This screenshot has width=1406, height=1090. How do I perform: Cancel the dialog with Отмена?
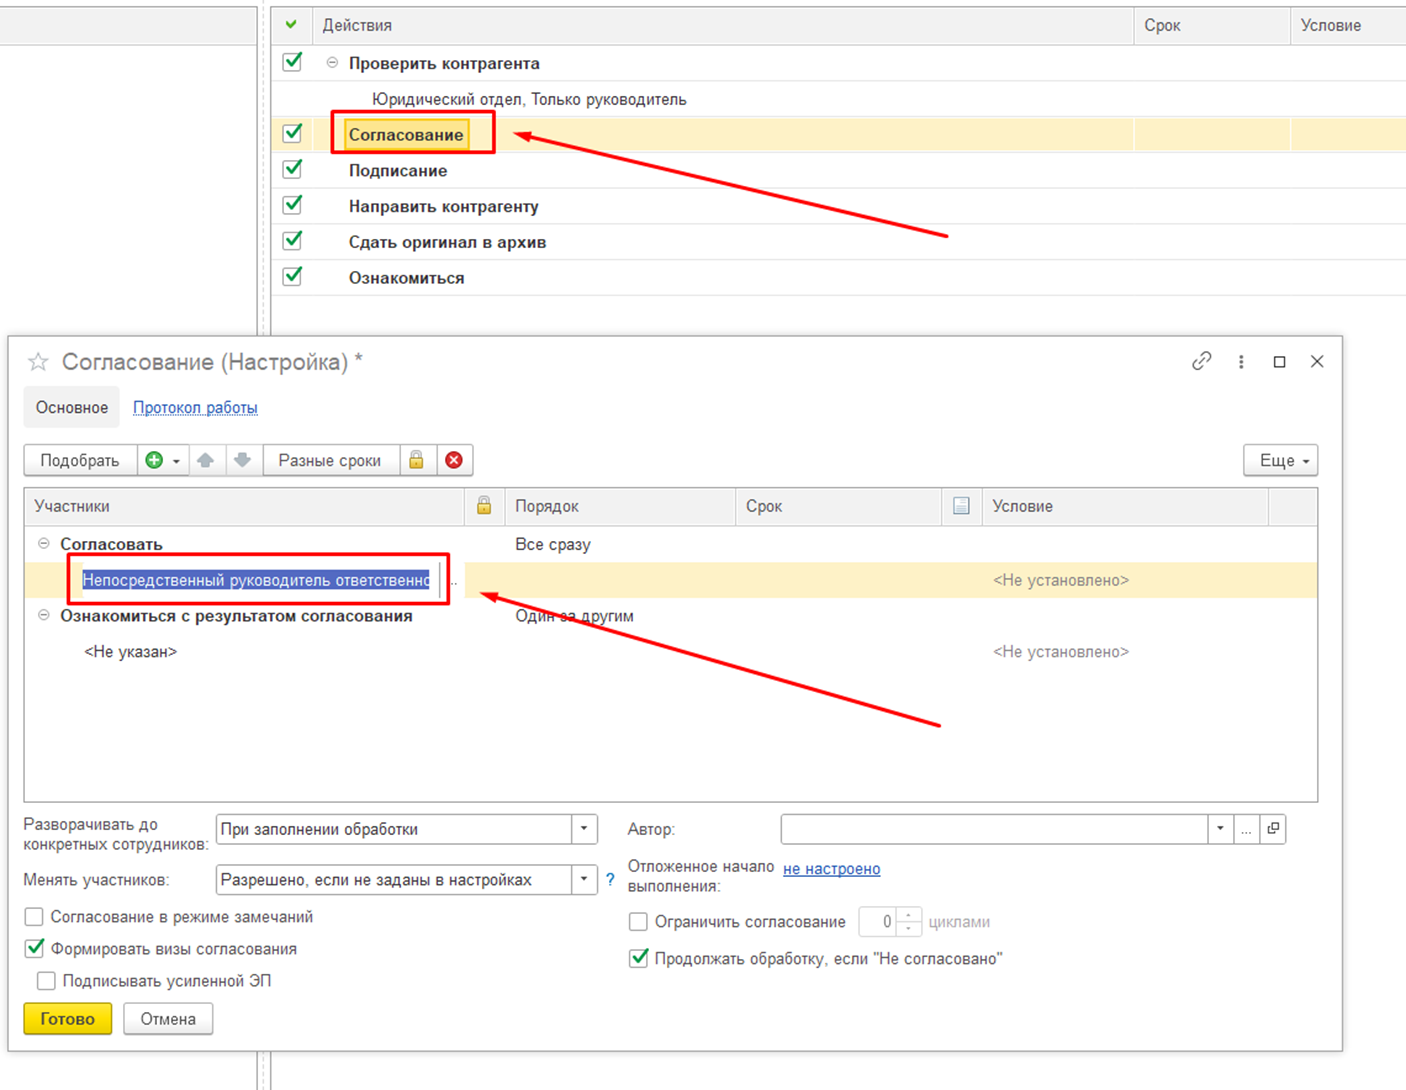[168, 1019]
